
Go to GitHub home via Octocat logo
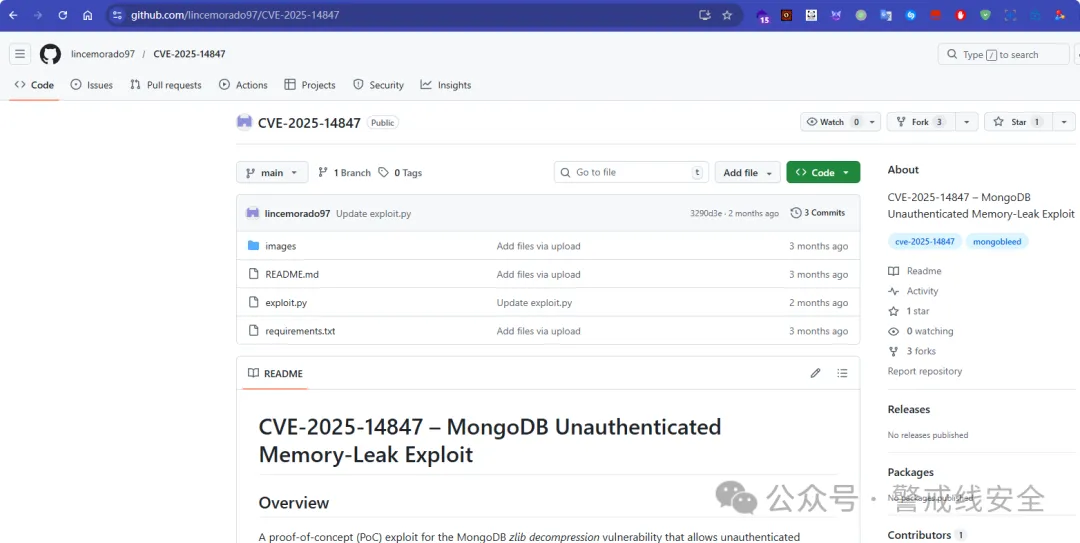pyautogui.click(x=50, y=54)
